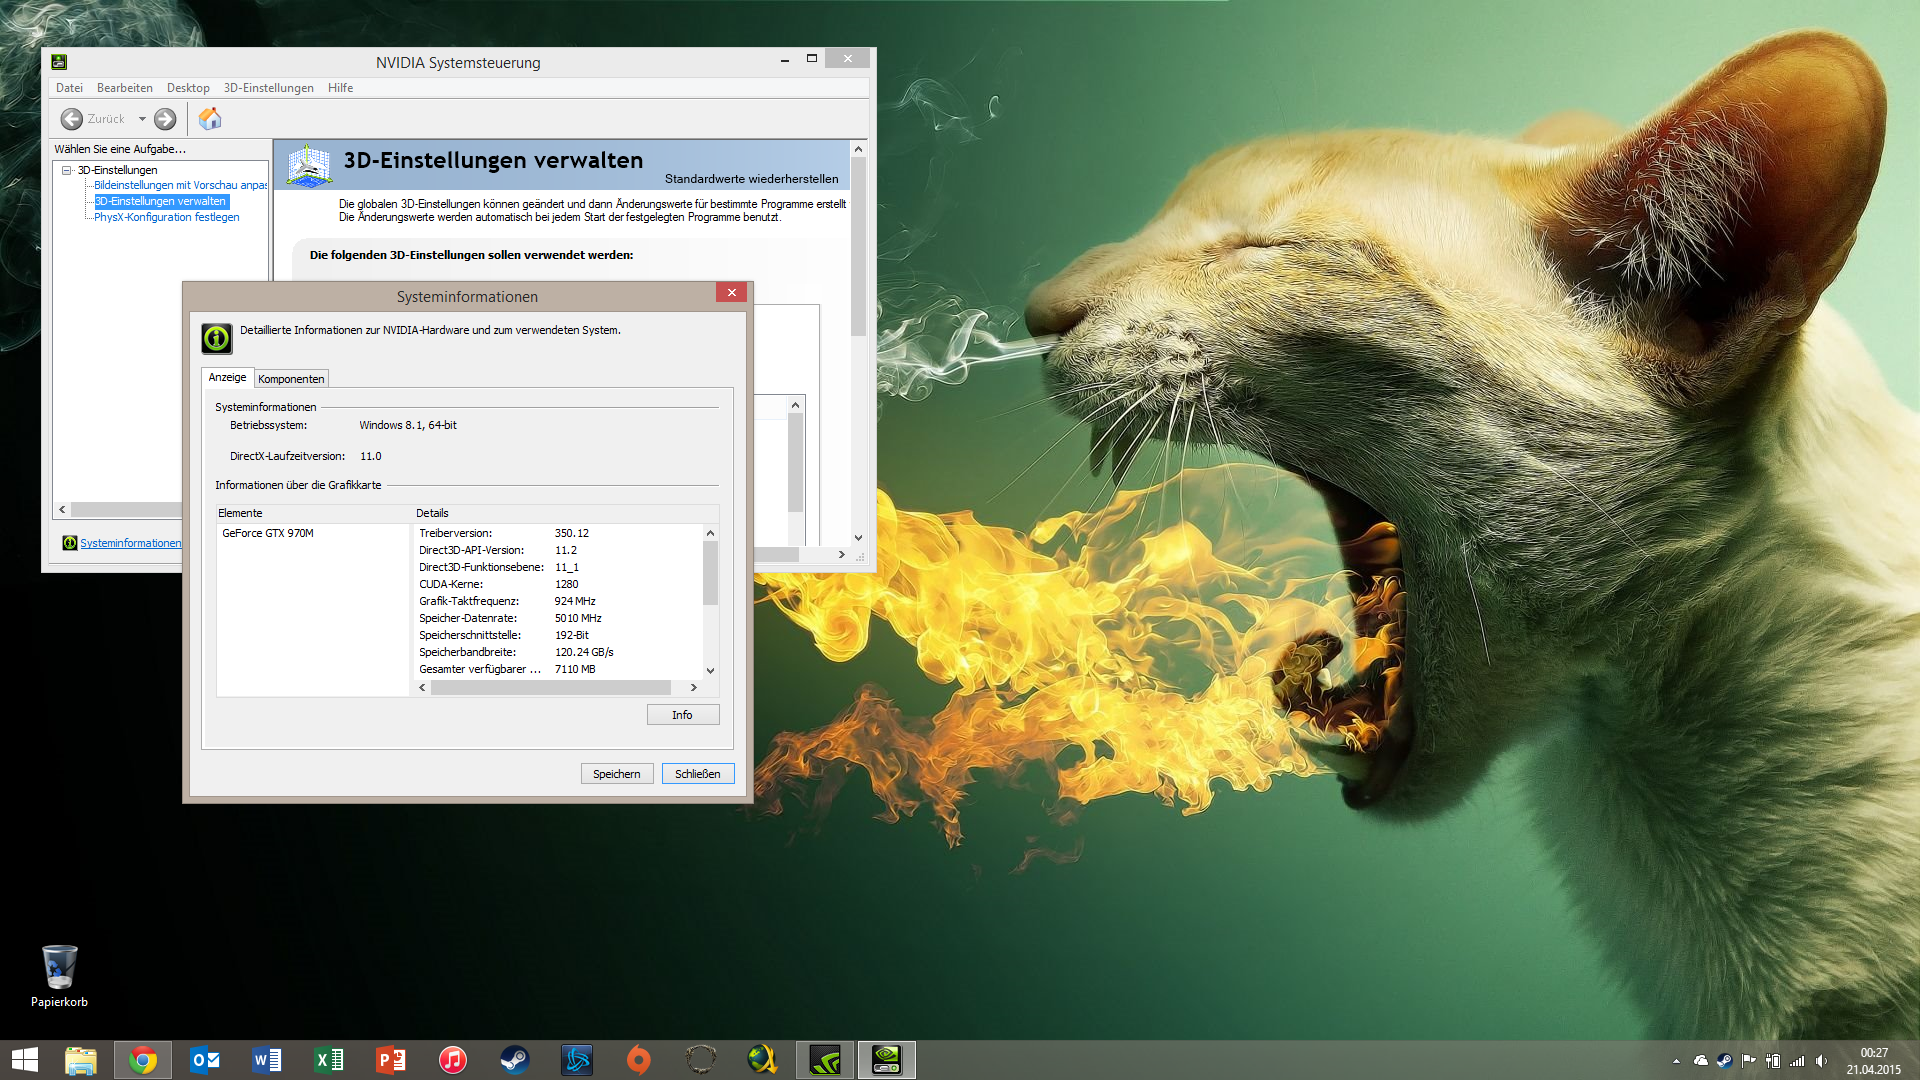The image size is (1920, 1080).
Task: Click the Schließen button
Action: (697, 774)
